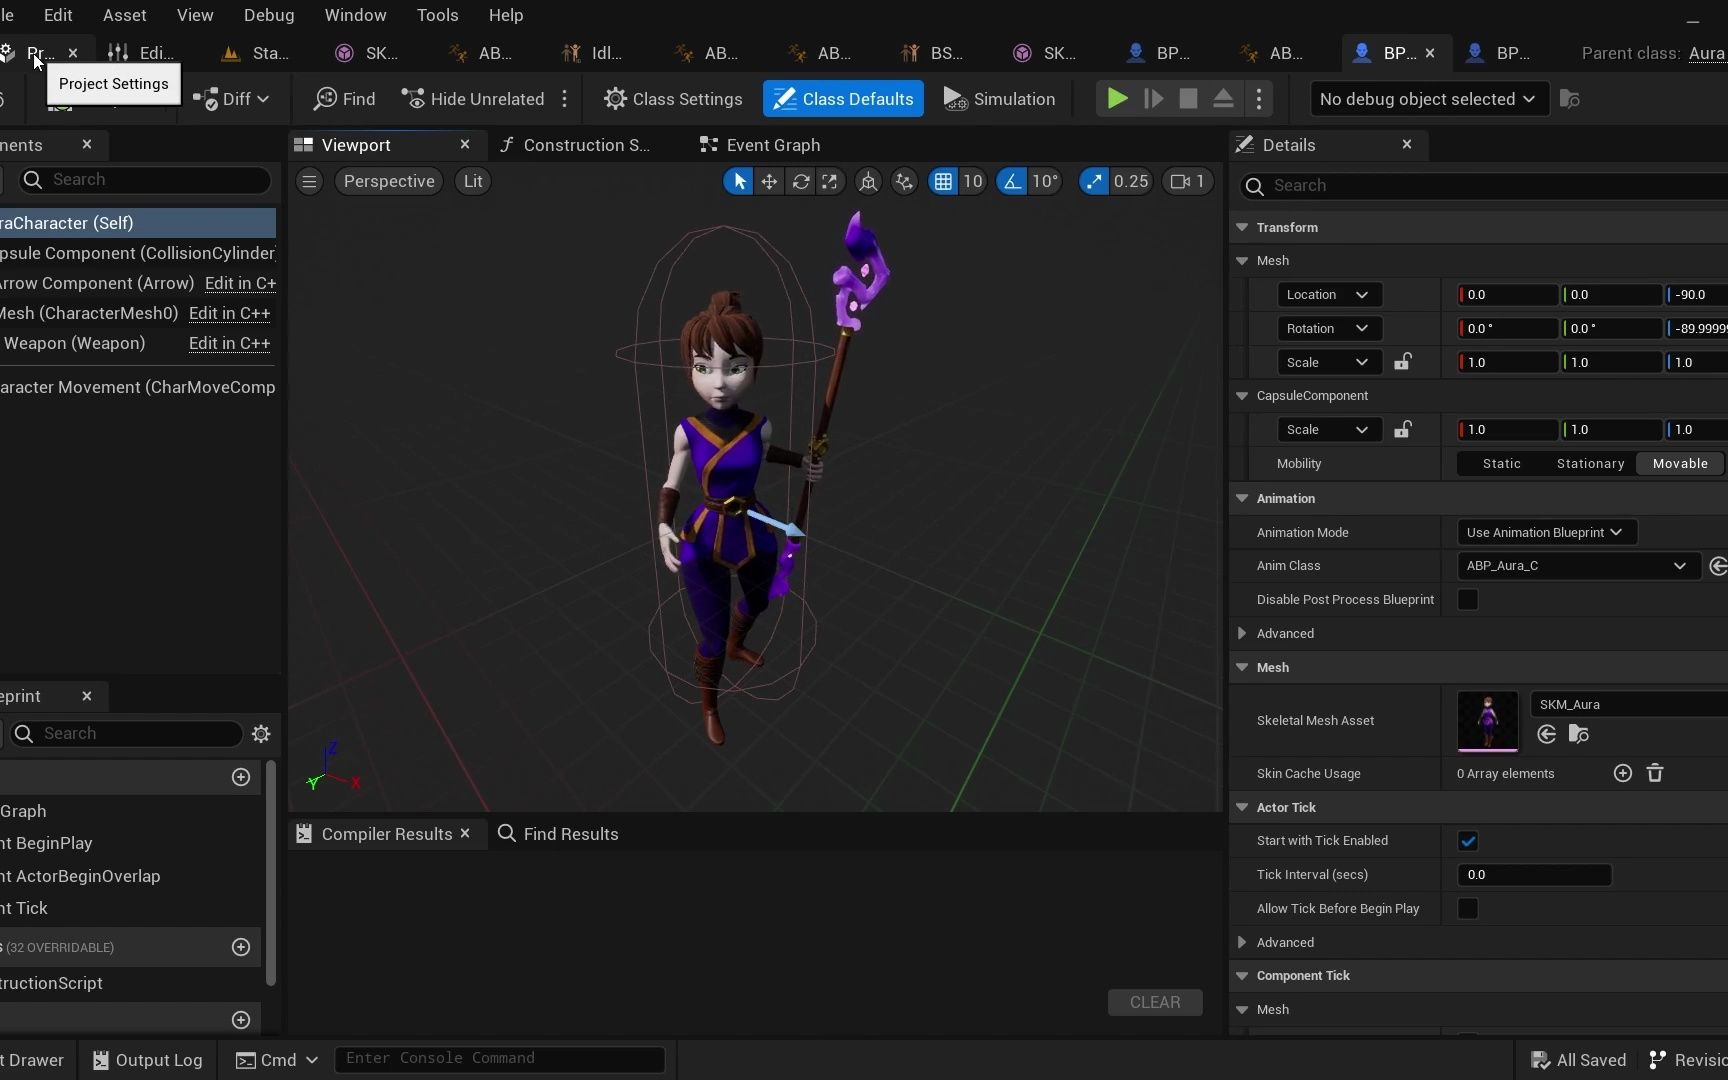The width and height of the screenshot is (1728, 1080).
Task: Open the Window menu
Action: click(x=355, y=14)
